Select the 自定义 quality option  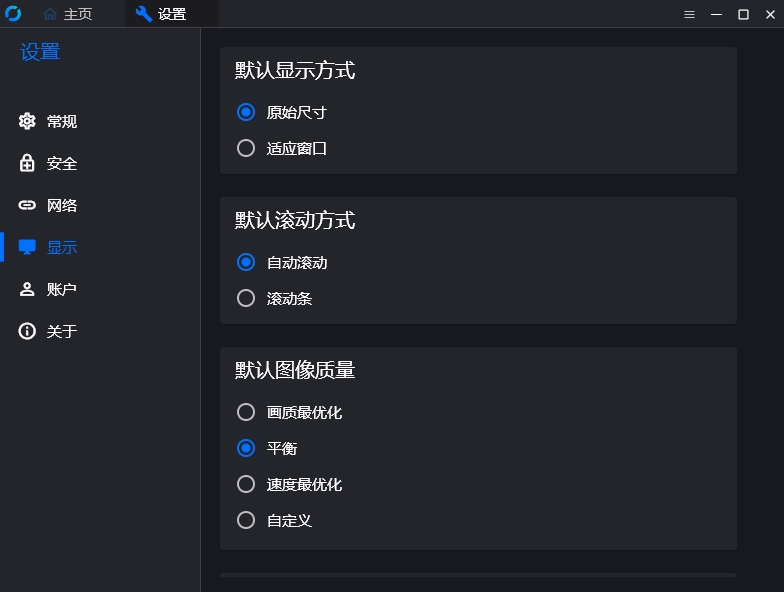pos(246,520)
